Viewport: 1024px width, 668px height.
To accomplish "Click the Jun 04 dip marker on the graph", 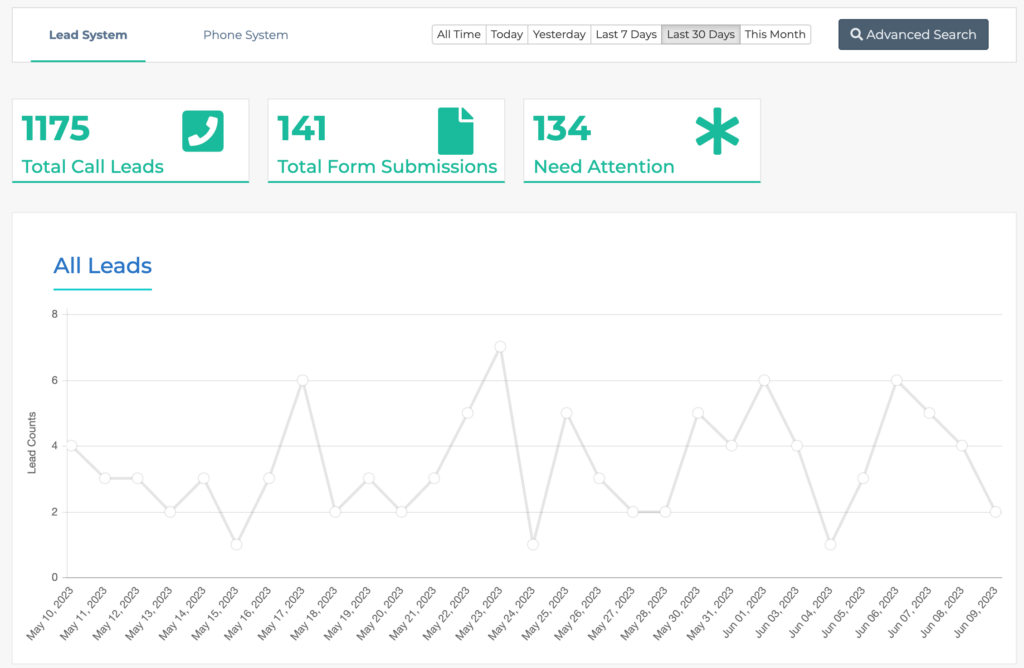I will 831,544.
